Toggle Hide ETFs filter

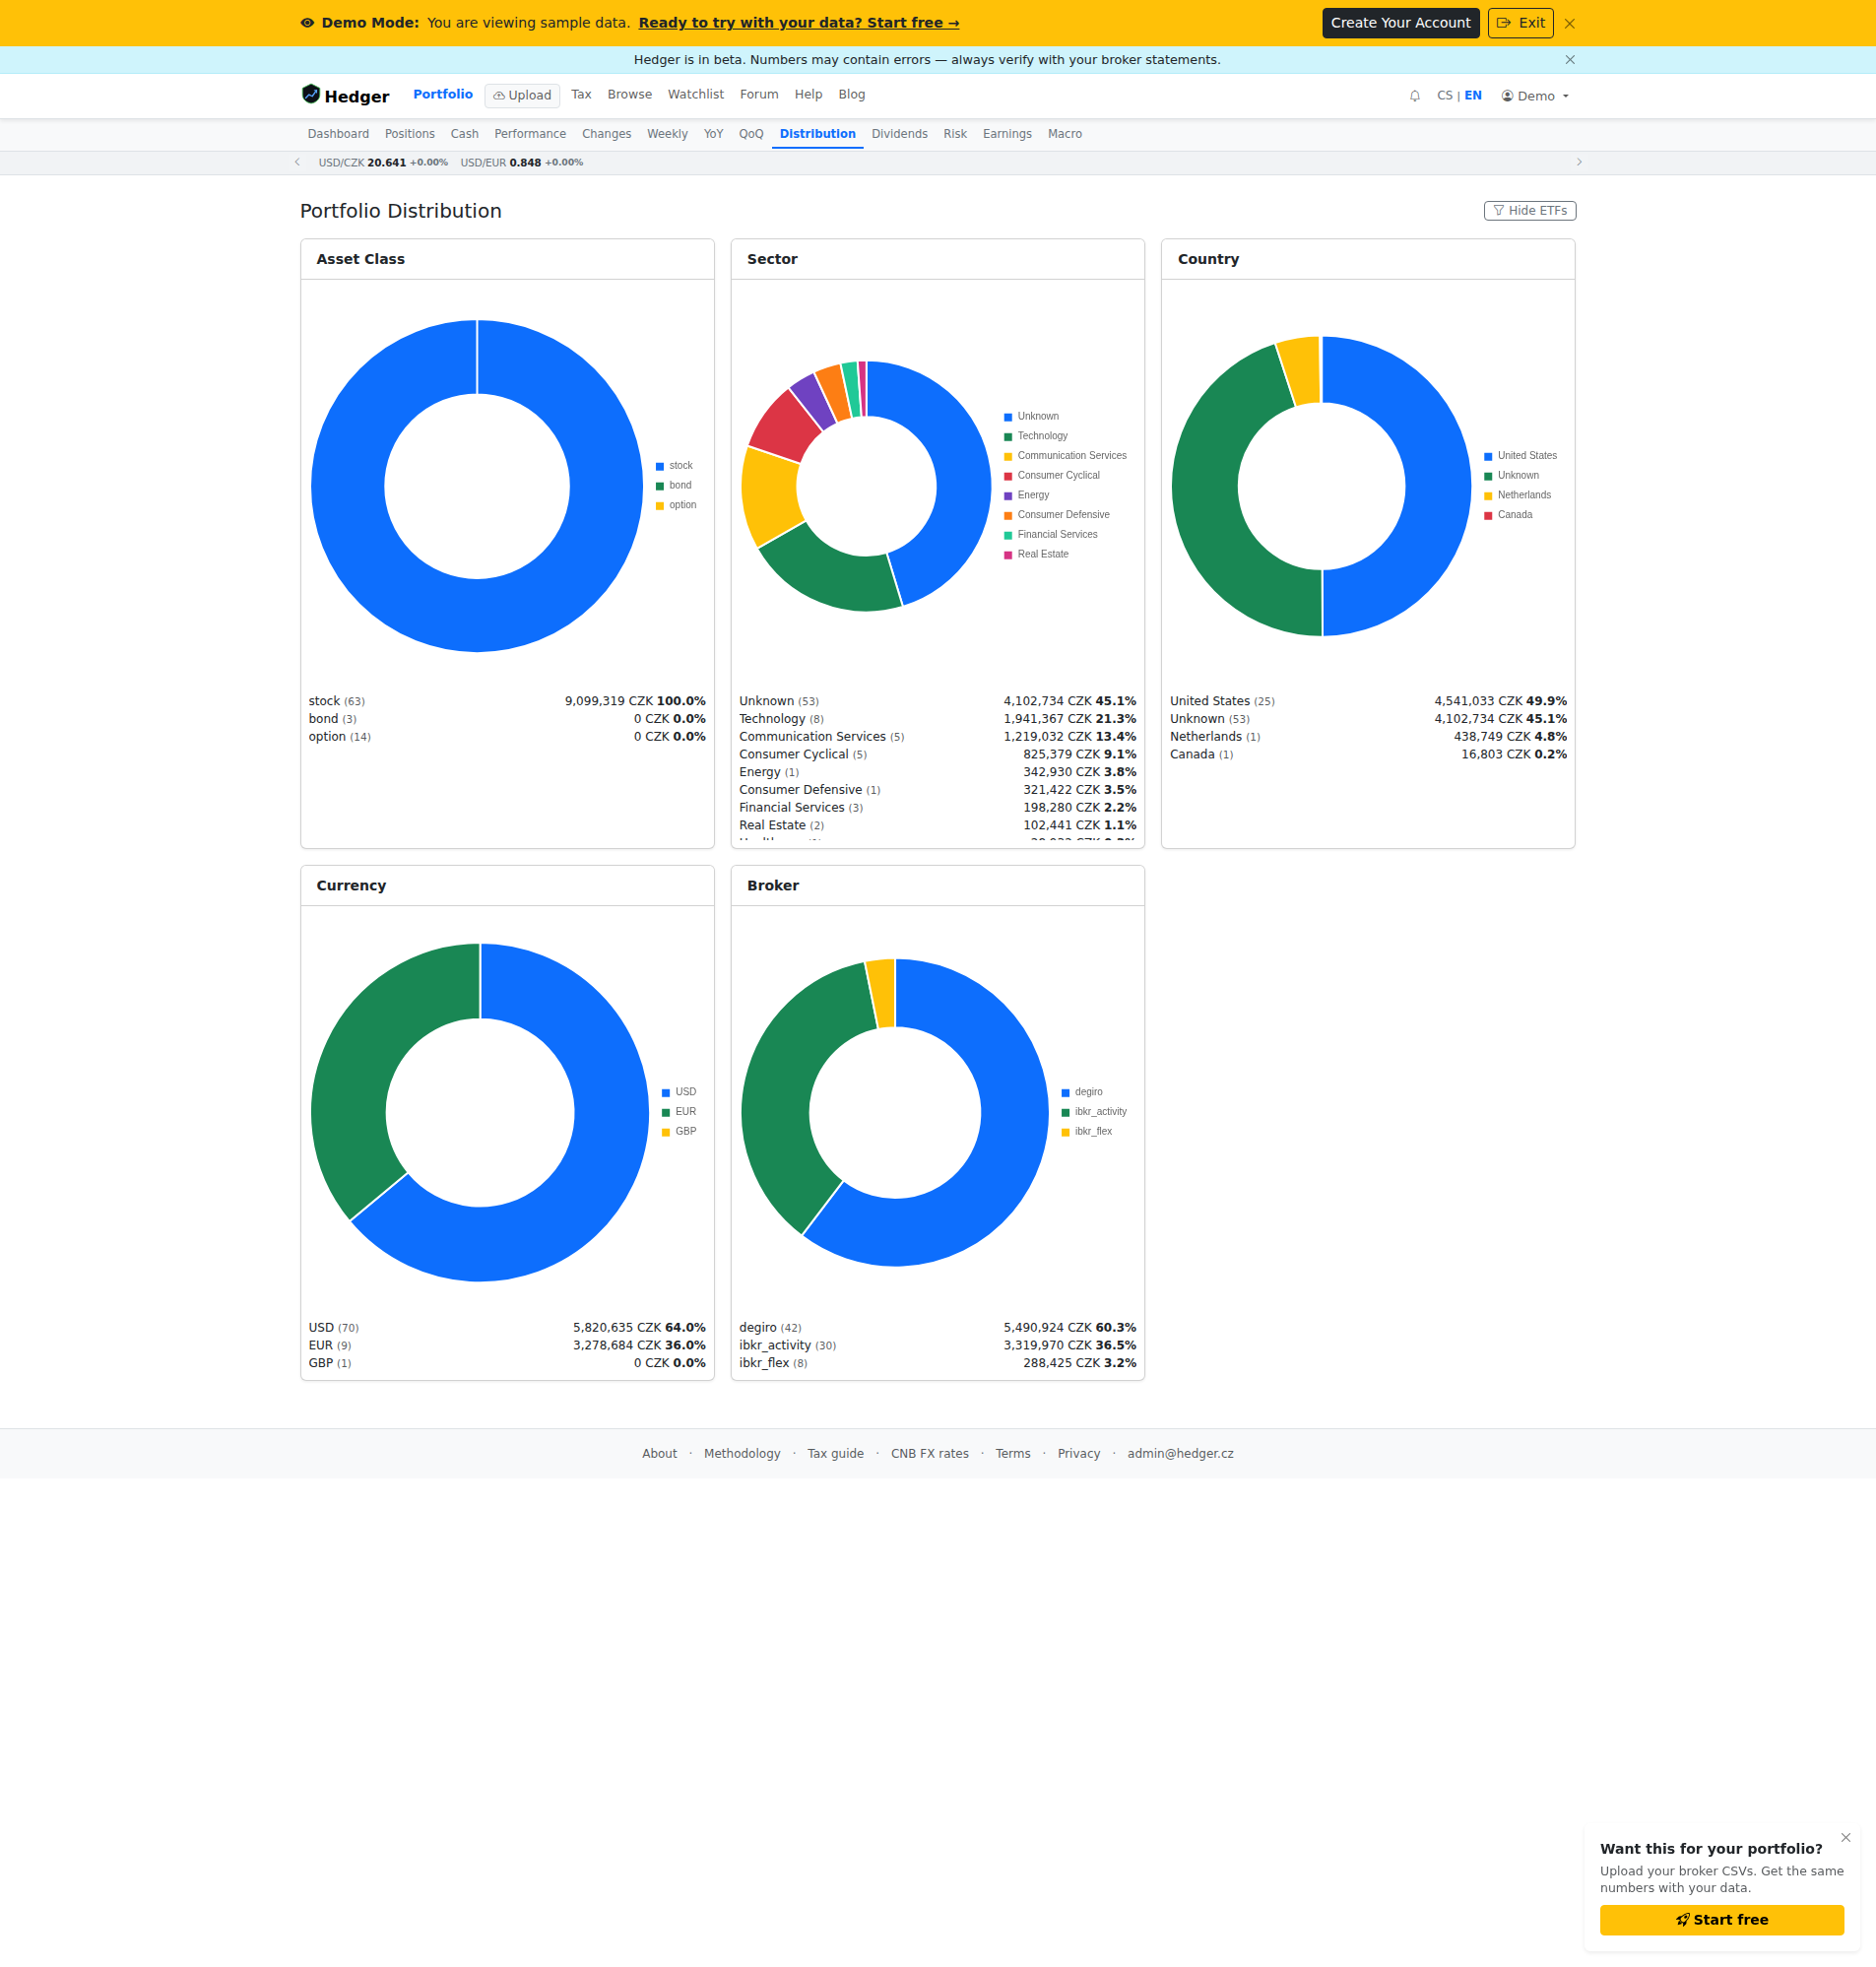pyautogui.click(x=1529, y=210)
